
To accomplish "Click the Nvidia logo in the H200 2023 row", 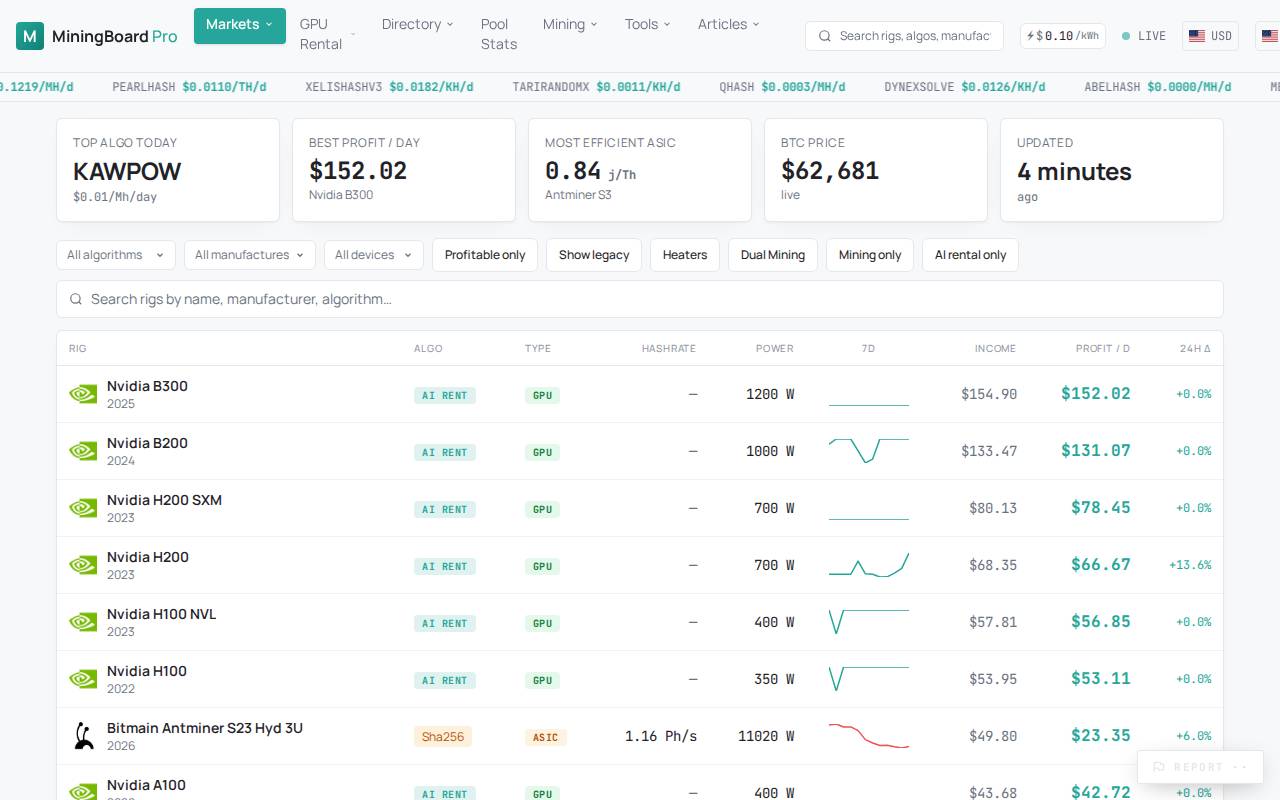I will click(83, 565).
